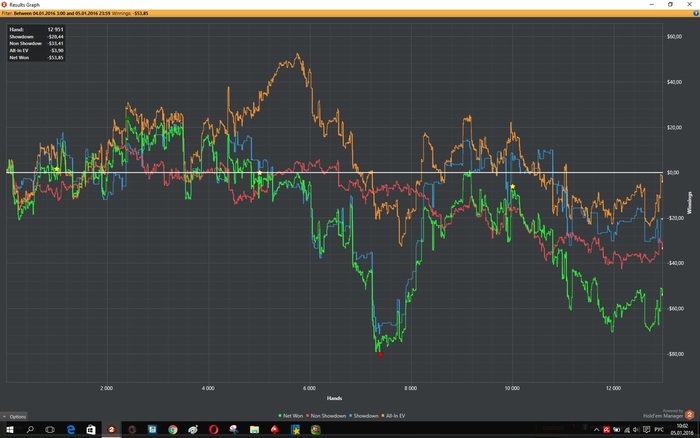Image resolution: width=700 pixels, height=438 pixels.
Task: Switch to Hold'em Manager 2 taskbar icon
Action: (112, 430)
